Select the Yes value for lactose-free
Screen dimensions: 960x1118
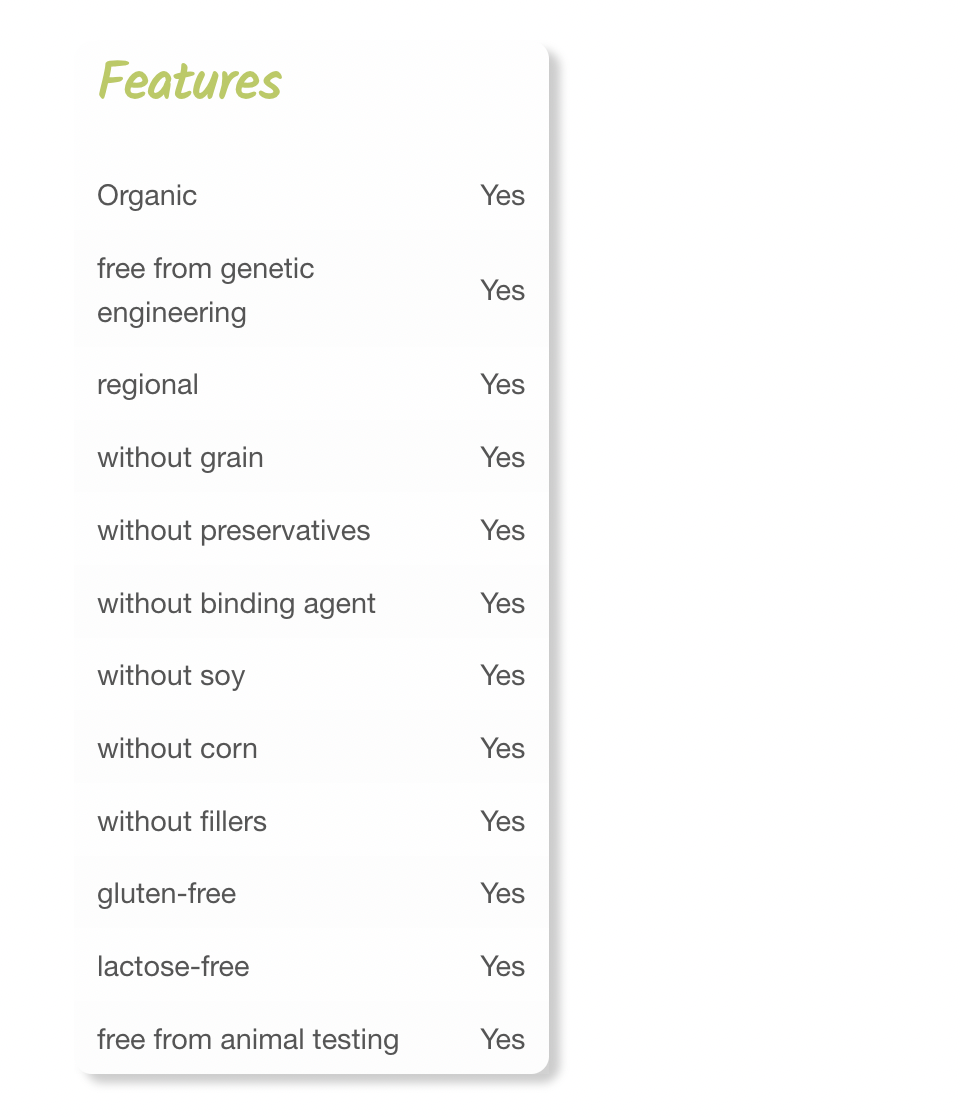click(x=502, y=967)
